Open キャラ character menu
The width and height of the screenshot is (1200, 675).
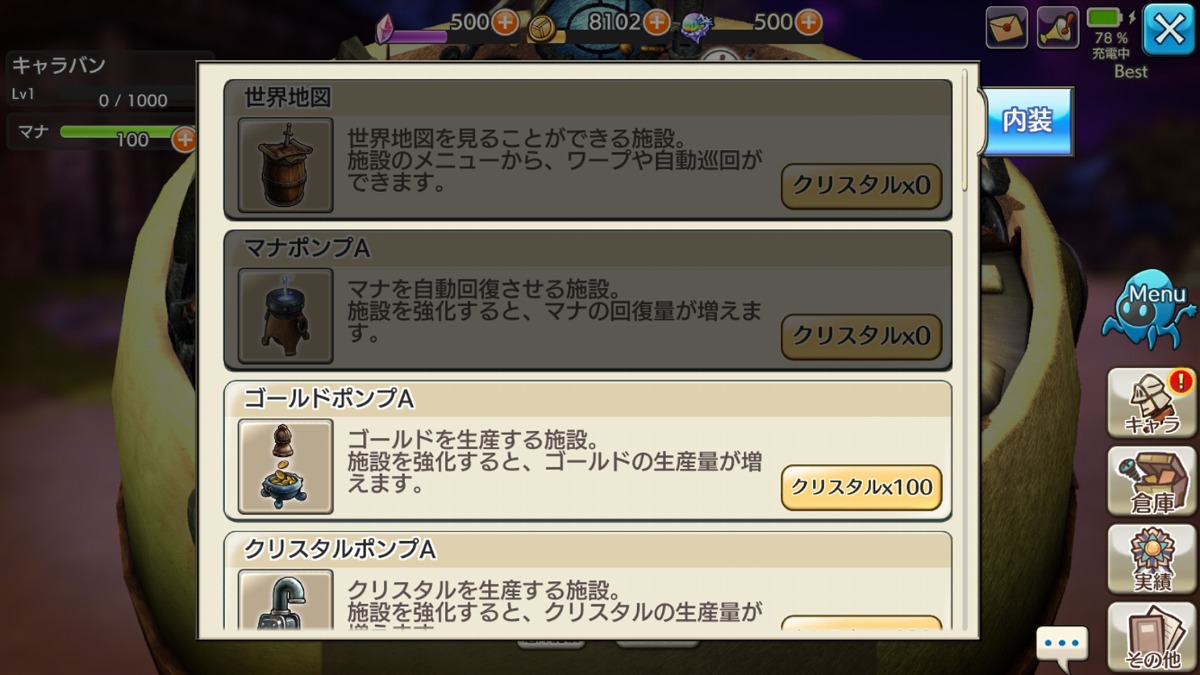coord(1152,403)
